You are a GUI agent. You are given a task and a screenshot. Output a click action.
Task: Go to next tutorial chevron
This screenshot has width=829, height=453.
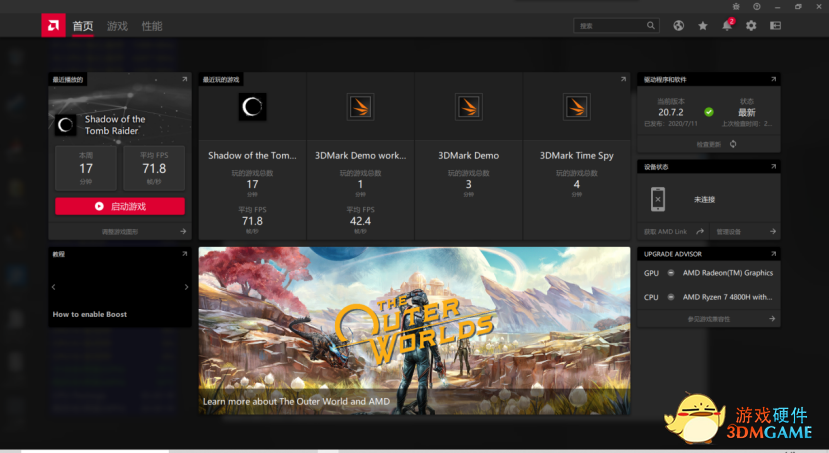coord(186,287)
